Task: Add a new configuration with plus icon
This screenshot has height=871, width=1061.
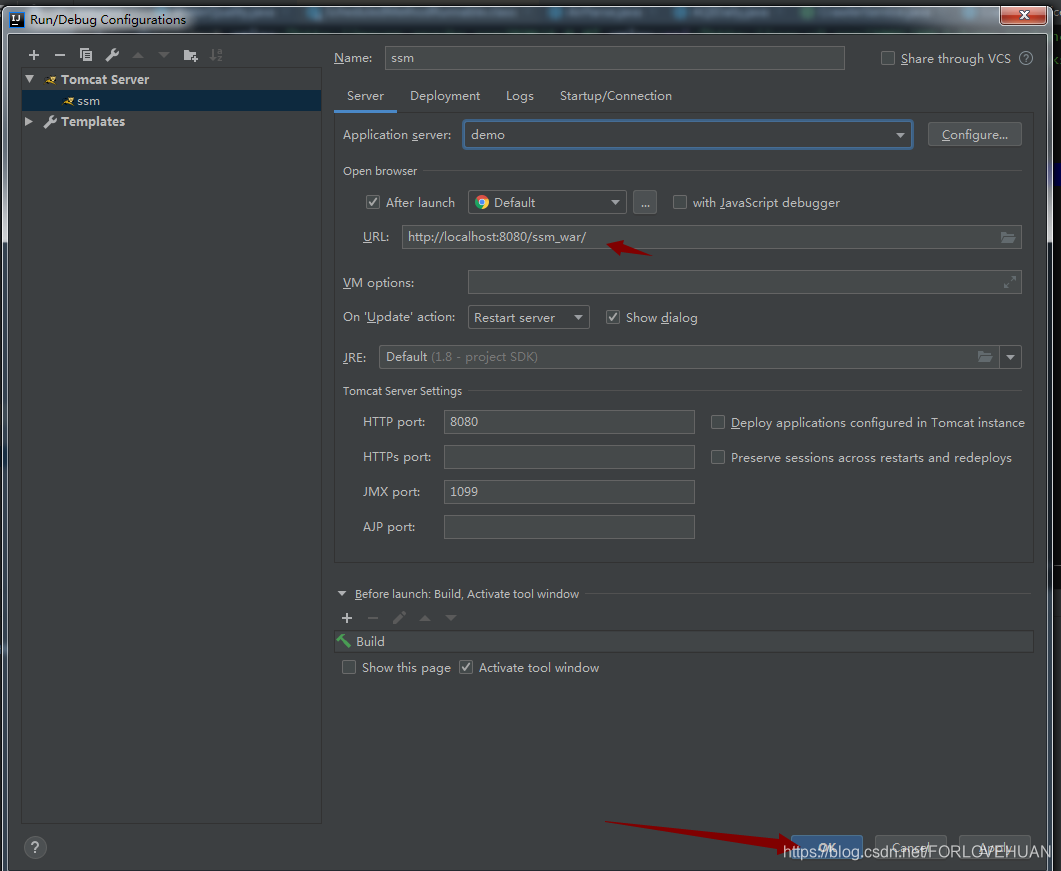Action: pyautogui.click(x=34, y=55)
